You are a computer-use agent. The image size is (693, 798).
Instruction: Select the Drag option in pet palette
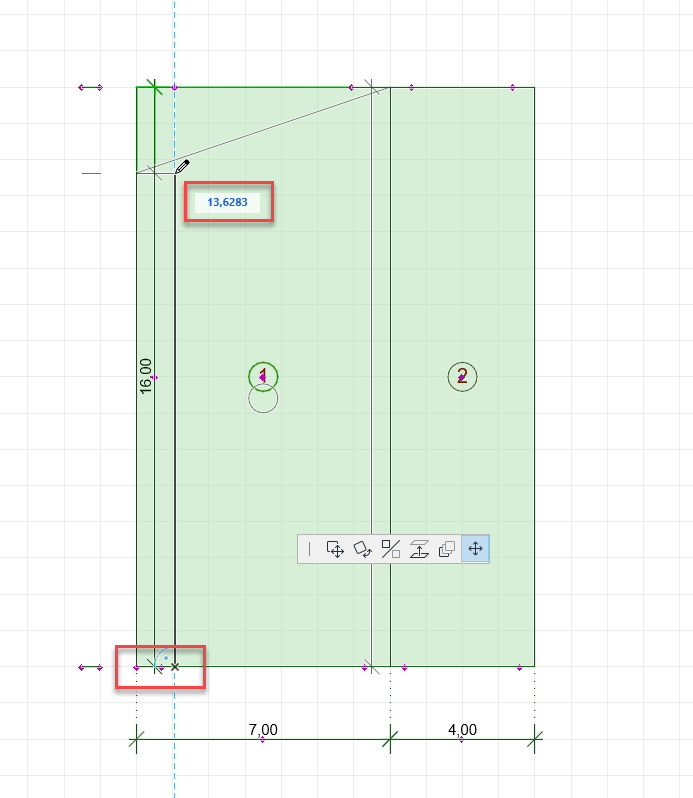335,549
